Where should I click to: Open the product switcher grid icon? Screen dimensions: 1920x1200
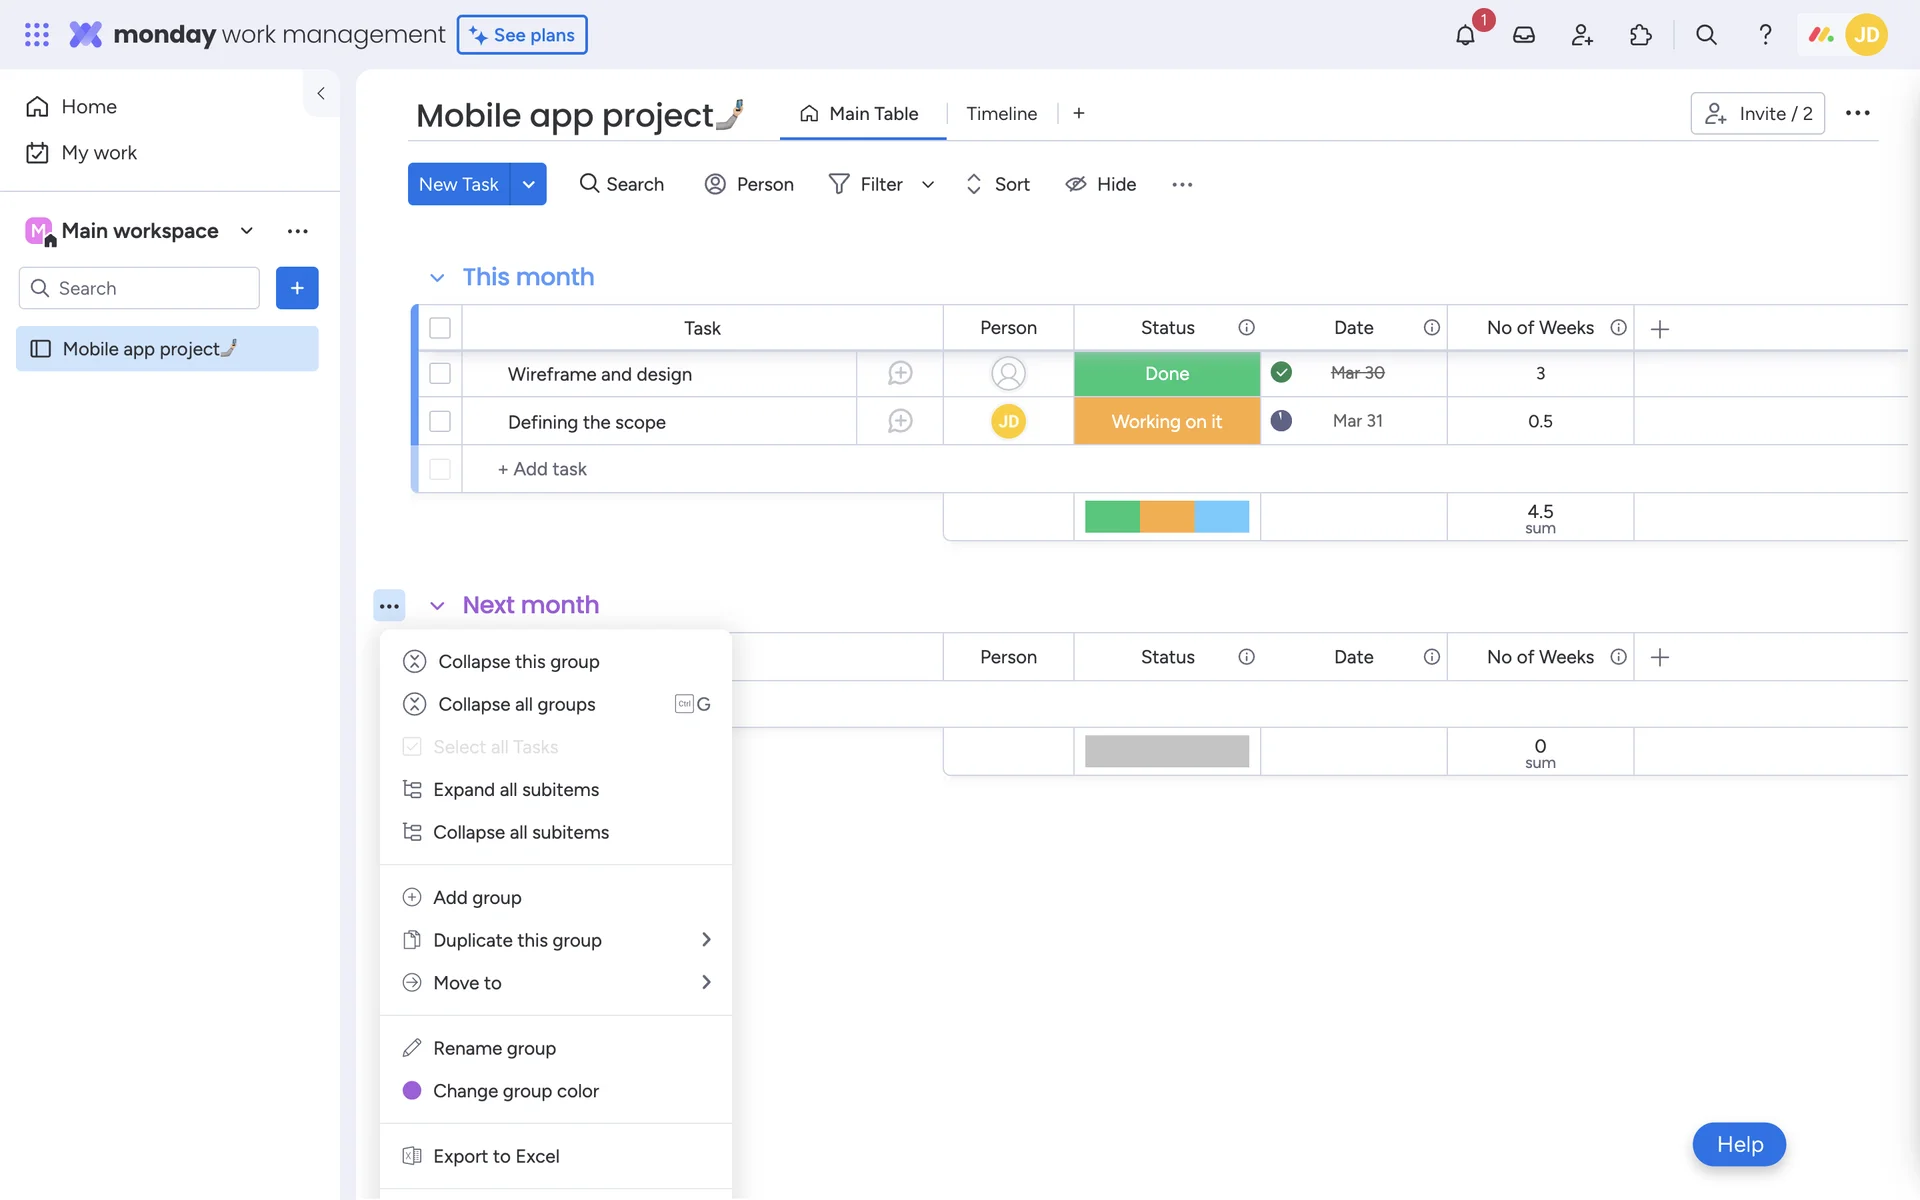point(37,35)
